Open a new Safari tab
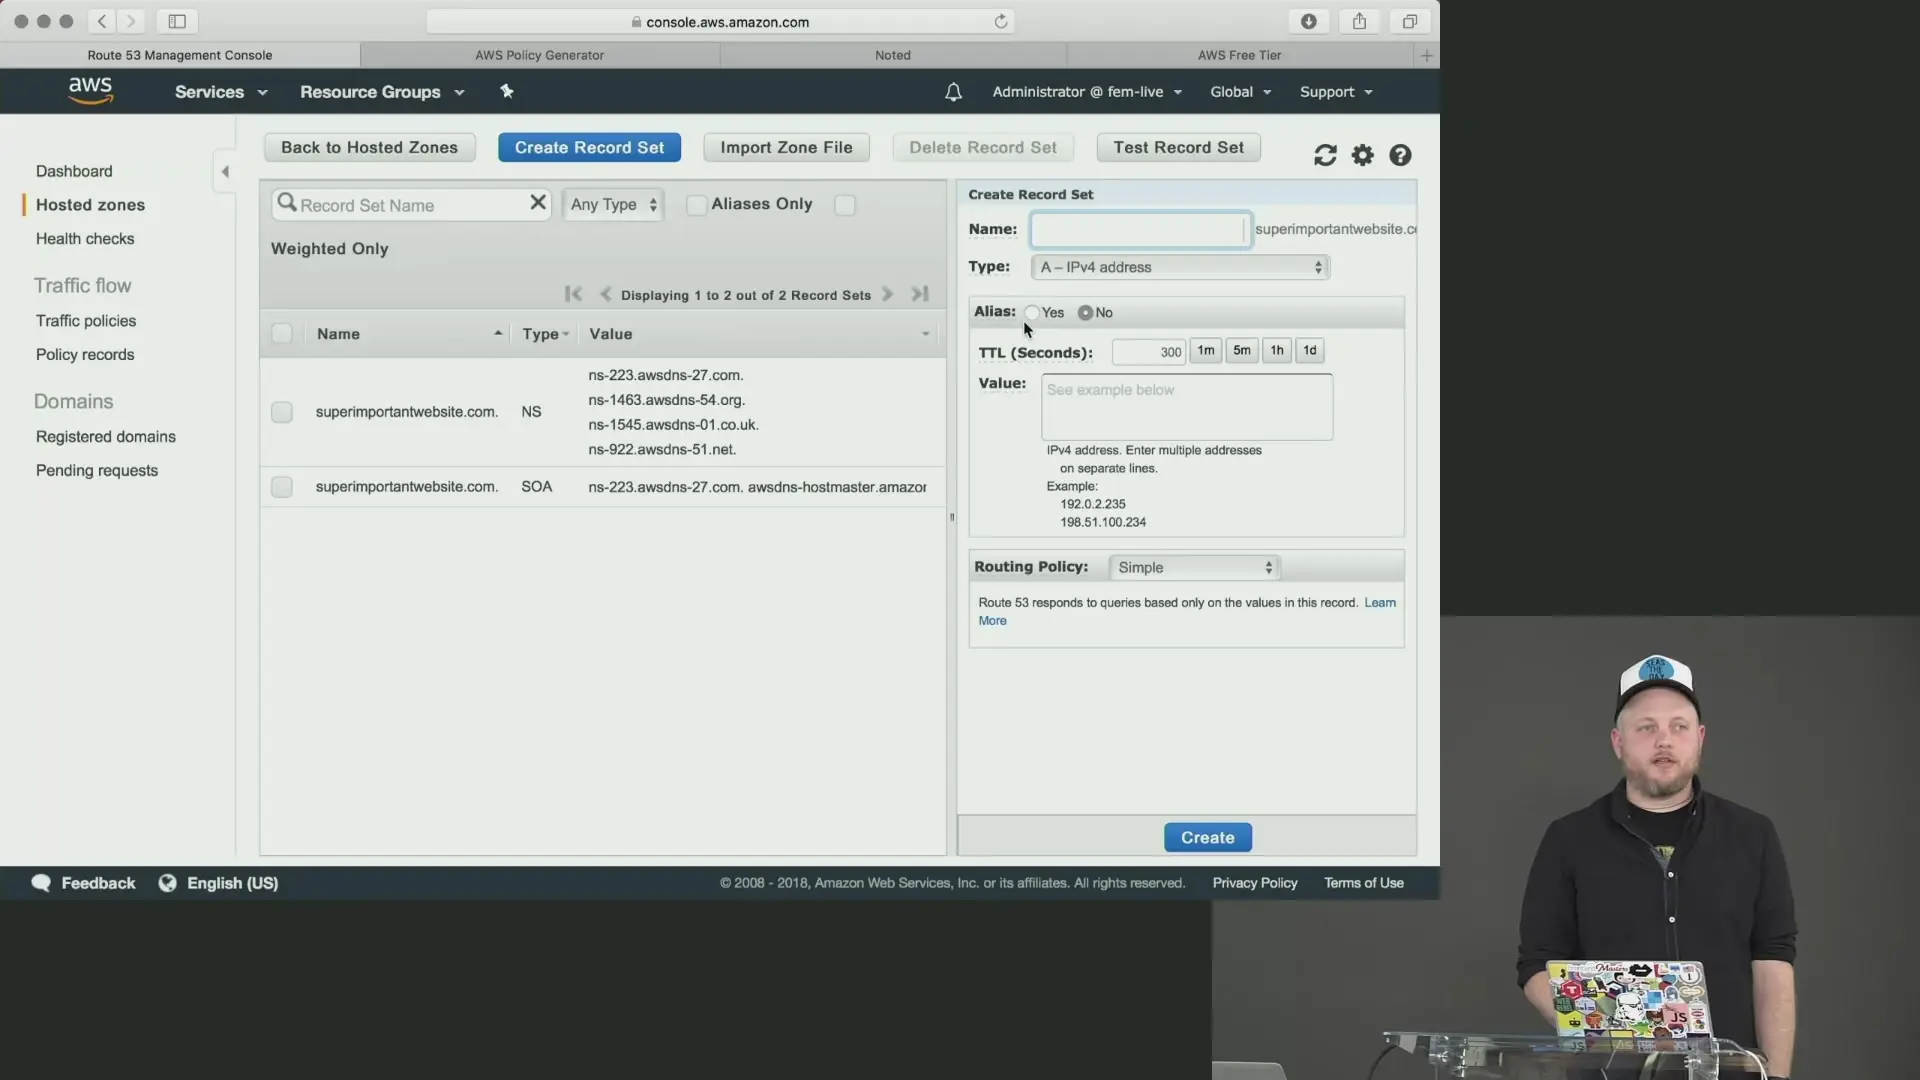 tap(1427, 55)
